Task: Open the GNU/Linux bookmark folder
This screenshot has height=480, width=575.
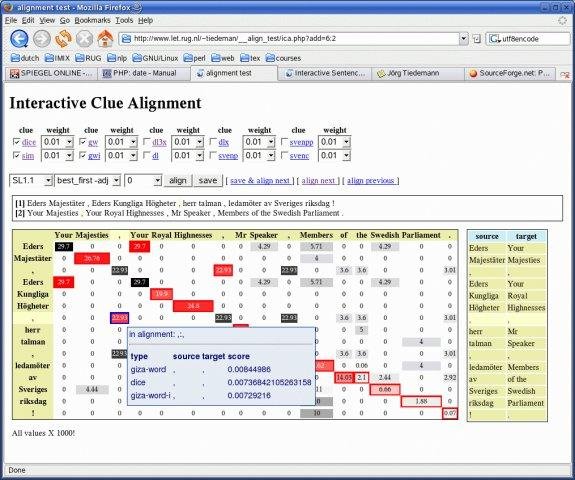Action: 155,58
